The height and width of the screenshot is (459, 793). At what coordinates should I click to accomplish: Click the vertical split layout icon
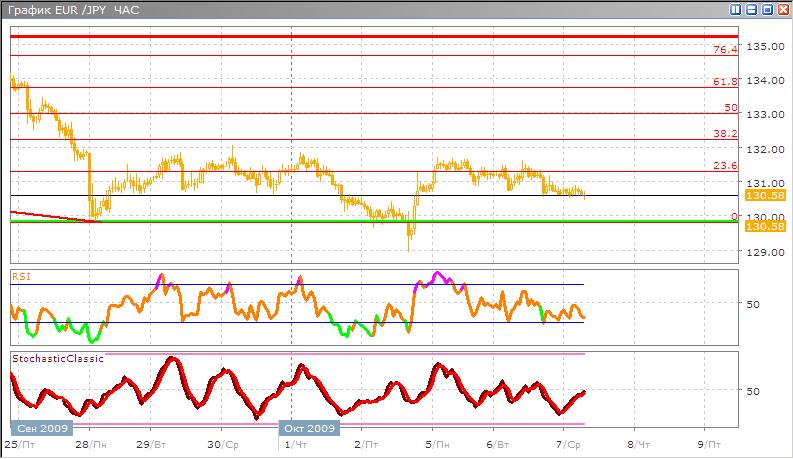(737, 9)
